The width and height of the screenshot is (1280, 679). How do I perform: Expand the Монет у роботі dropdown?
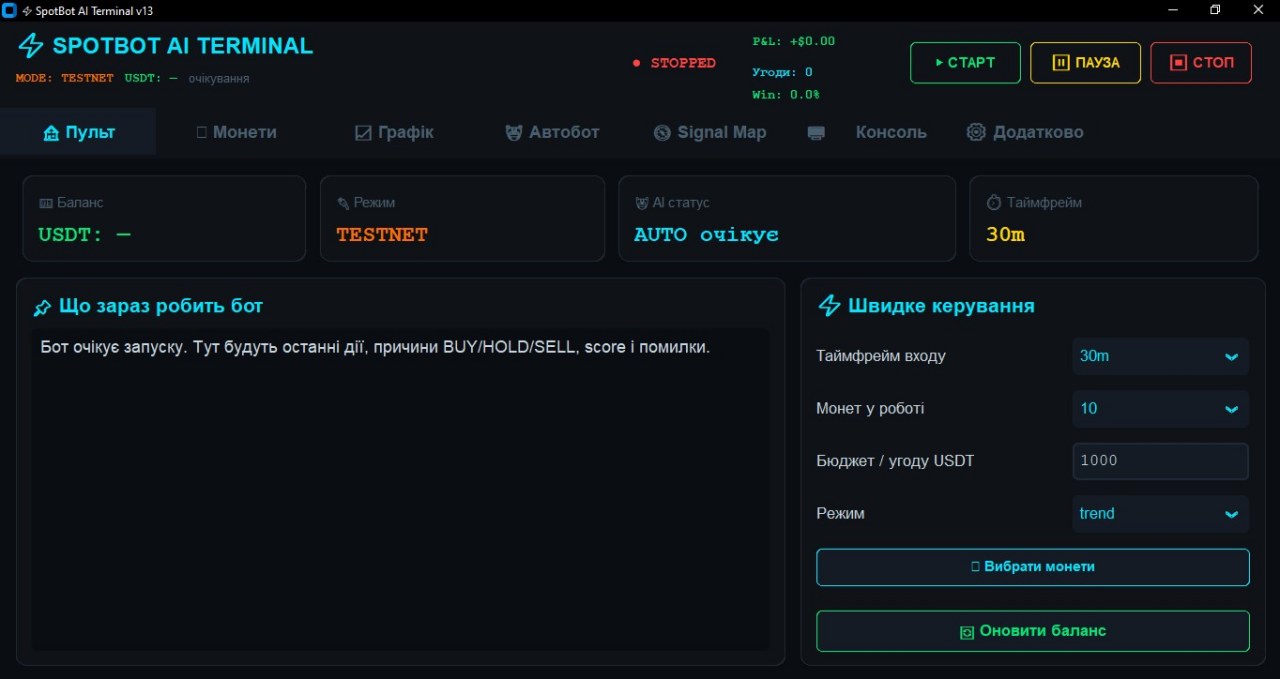1160,408
